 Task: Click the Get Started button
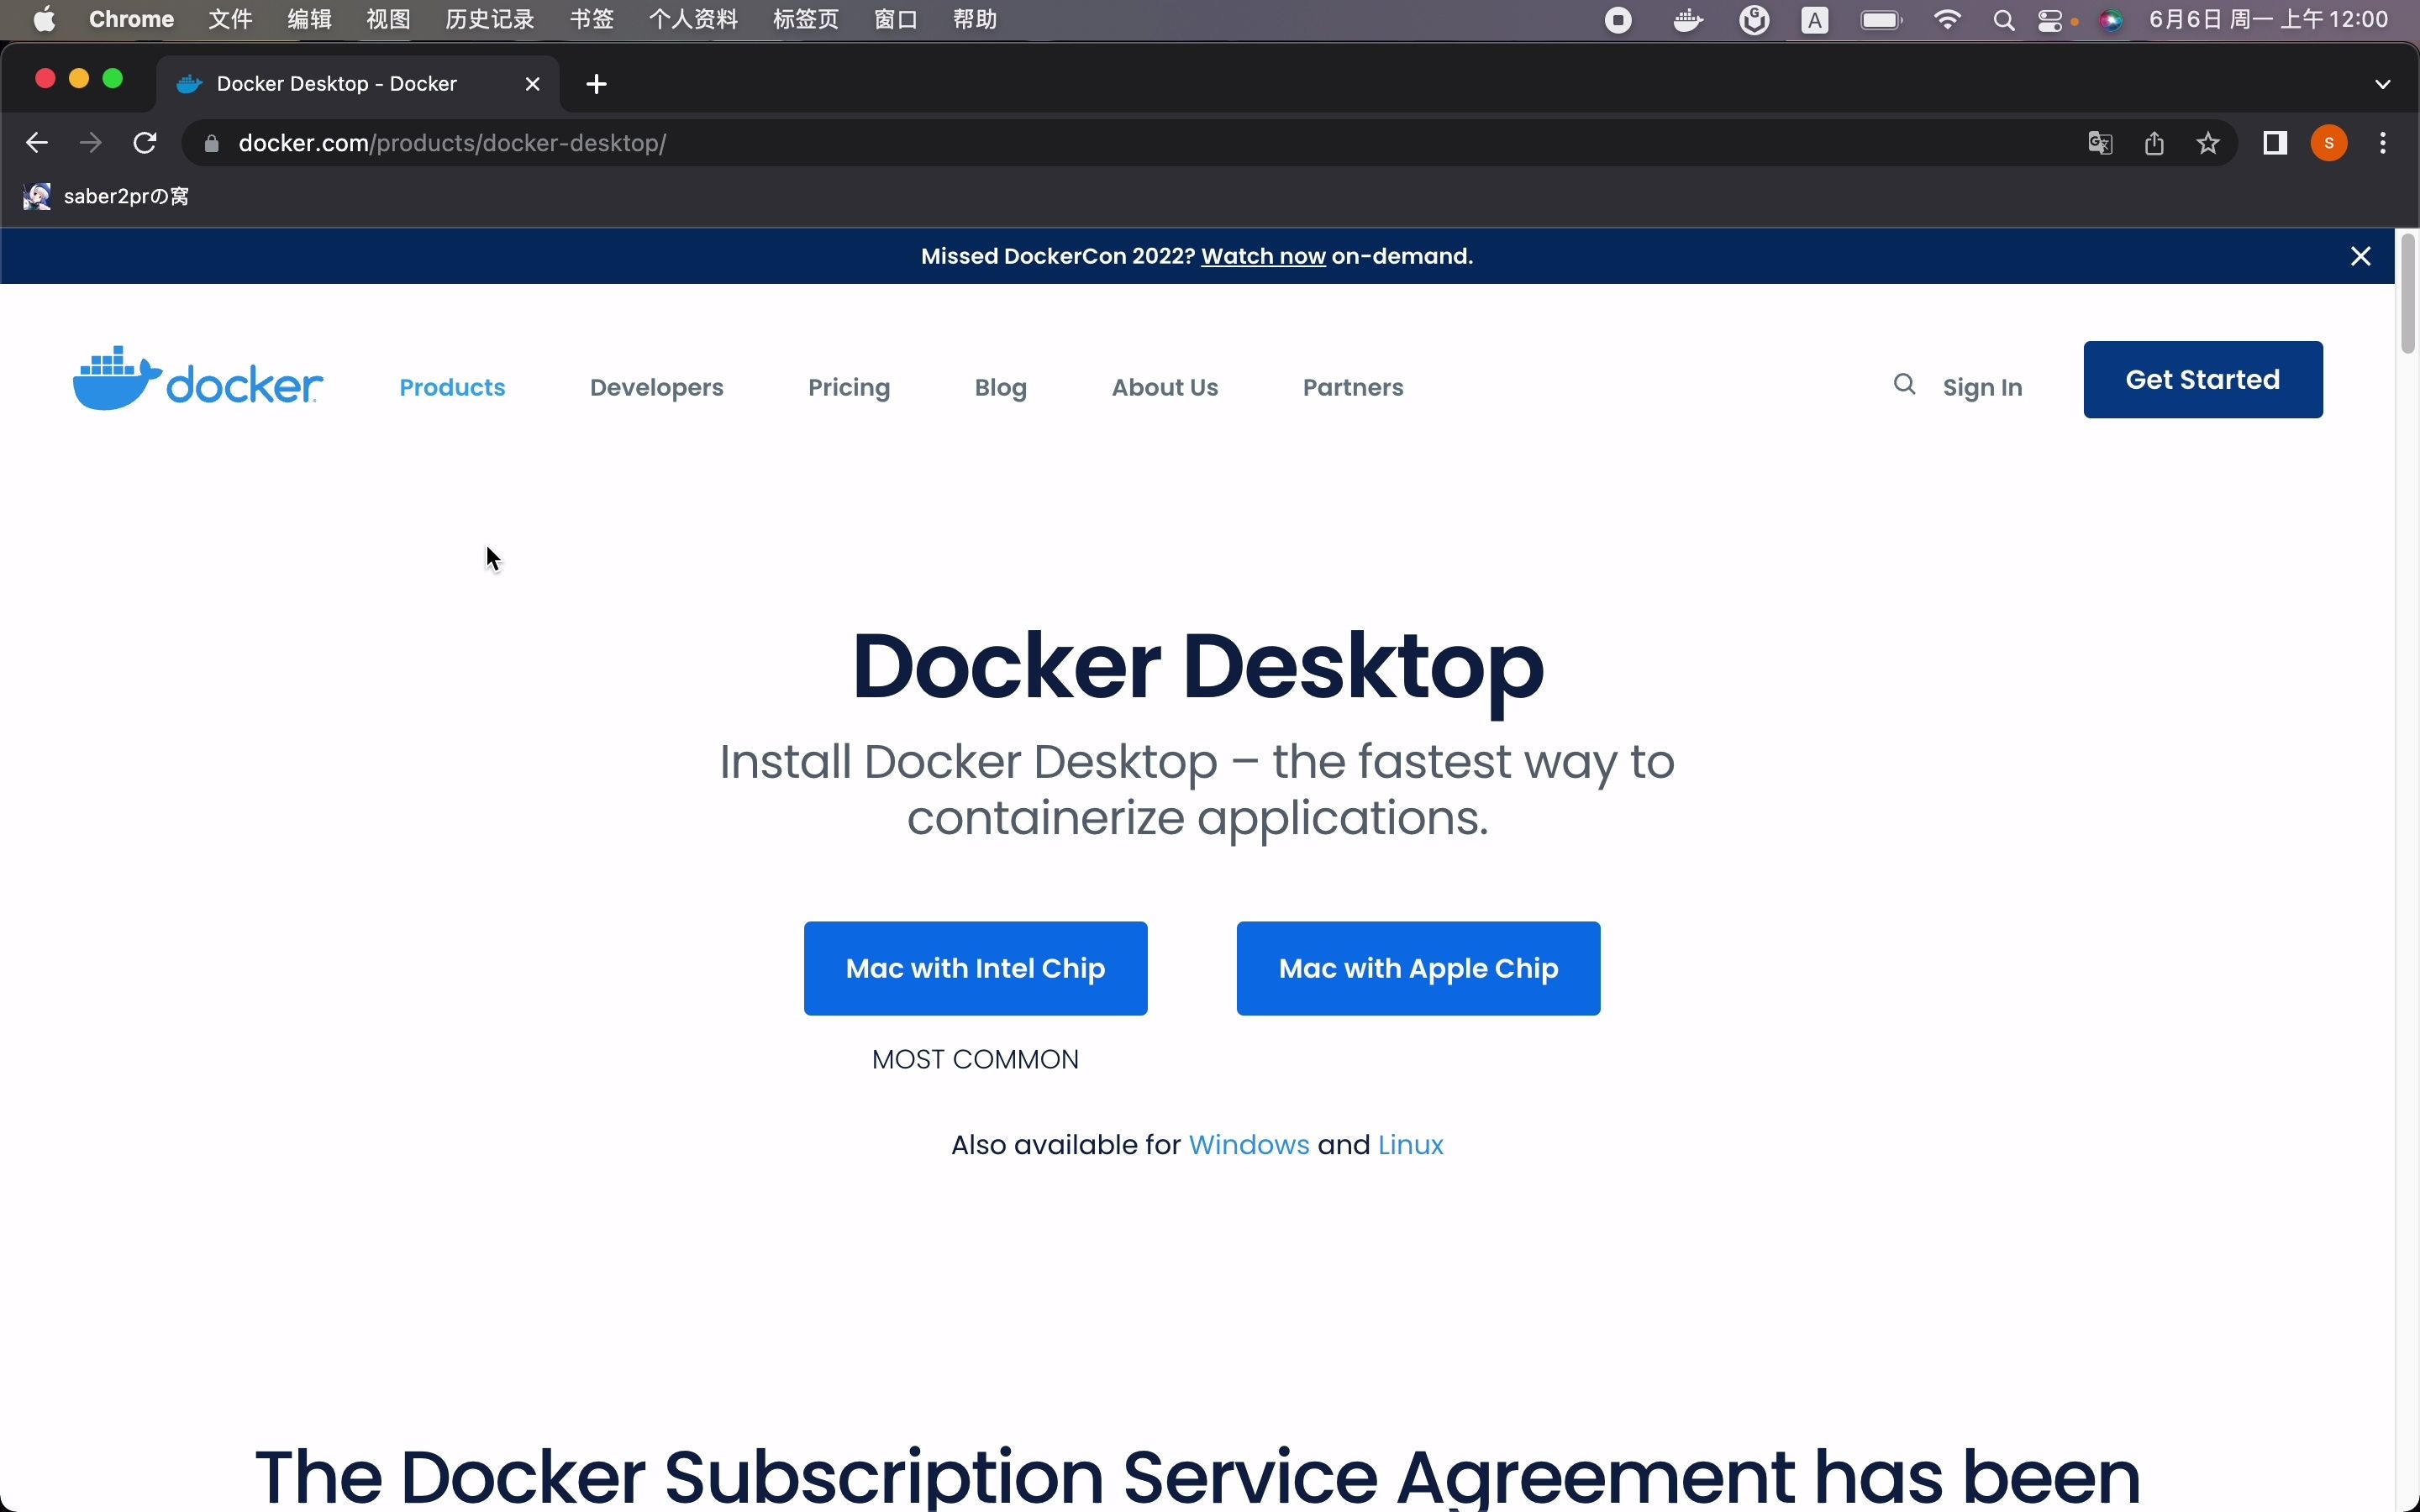2202,378
